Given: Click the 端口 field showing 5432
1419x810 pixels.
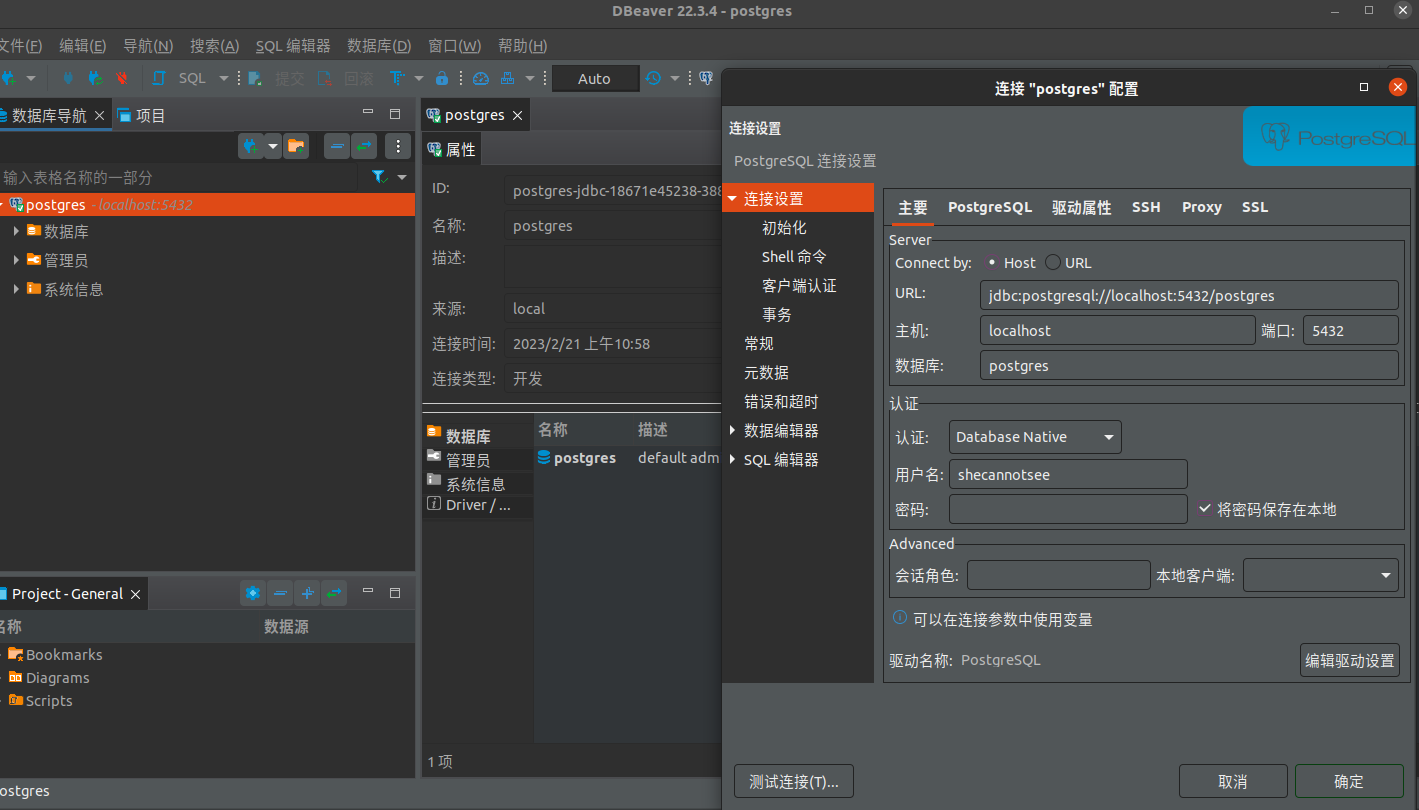Looking at the screenshot, I should coord(1350,330).
